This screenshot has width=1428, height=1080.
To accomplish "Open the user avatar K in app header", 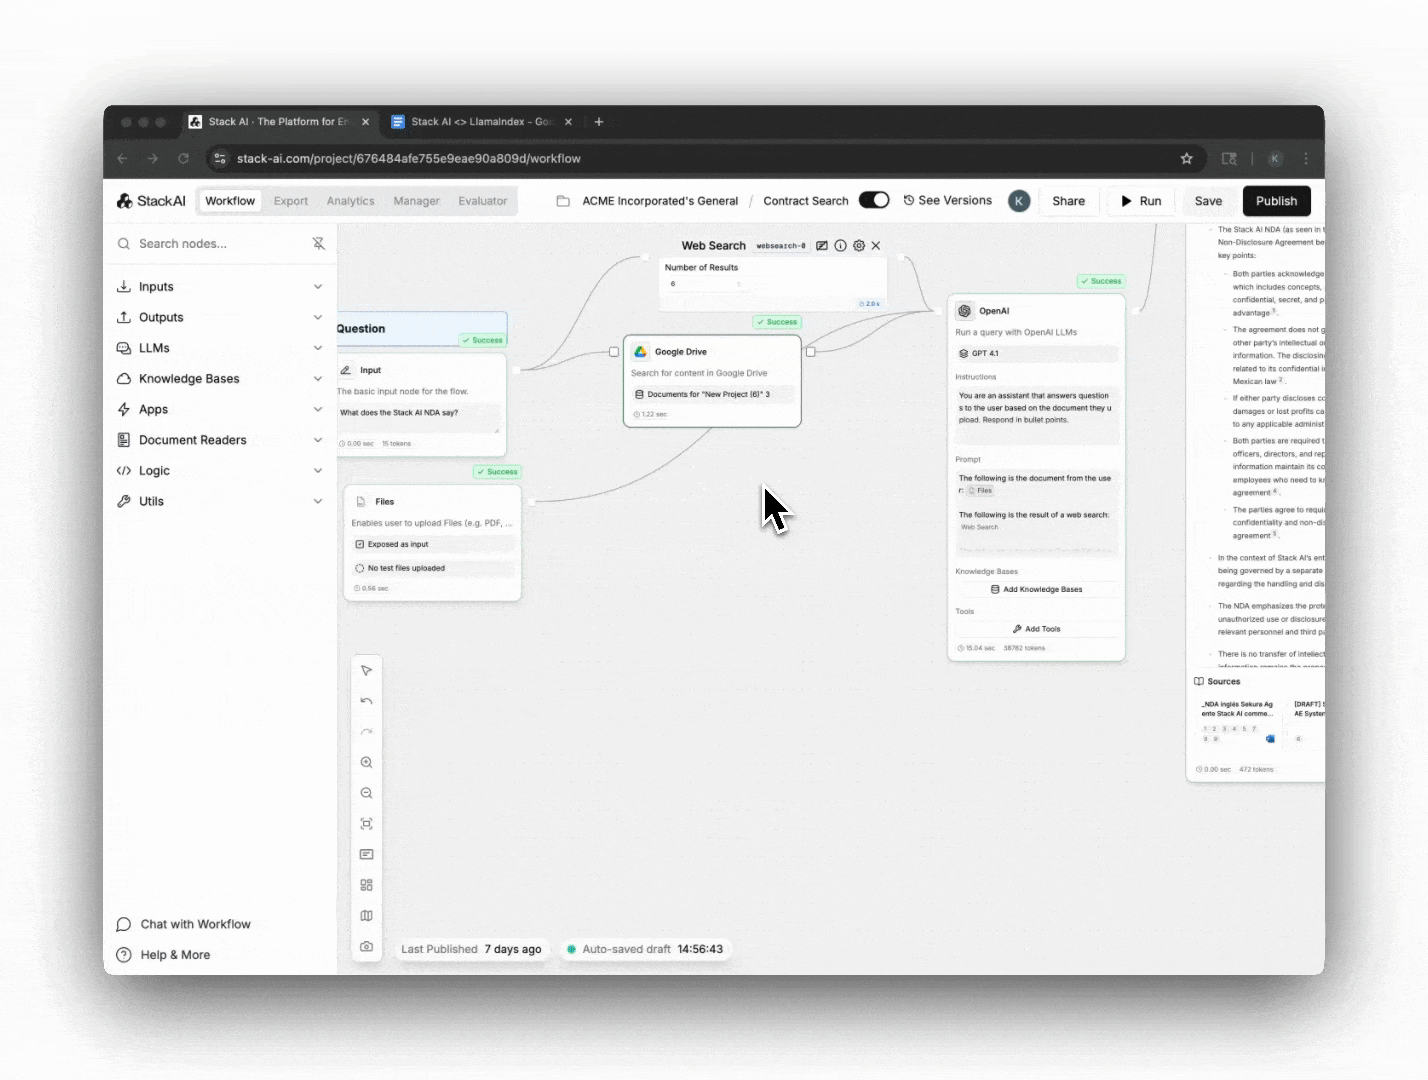I will tap(1019, 201).
